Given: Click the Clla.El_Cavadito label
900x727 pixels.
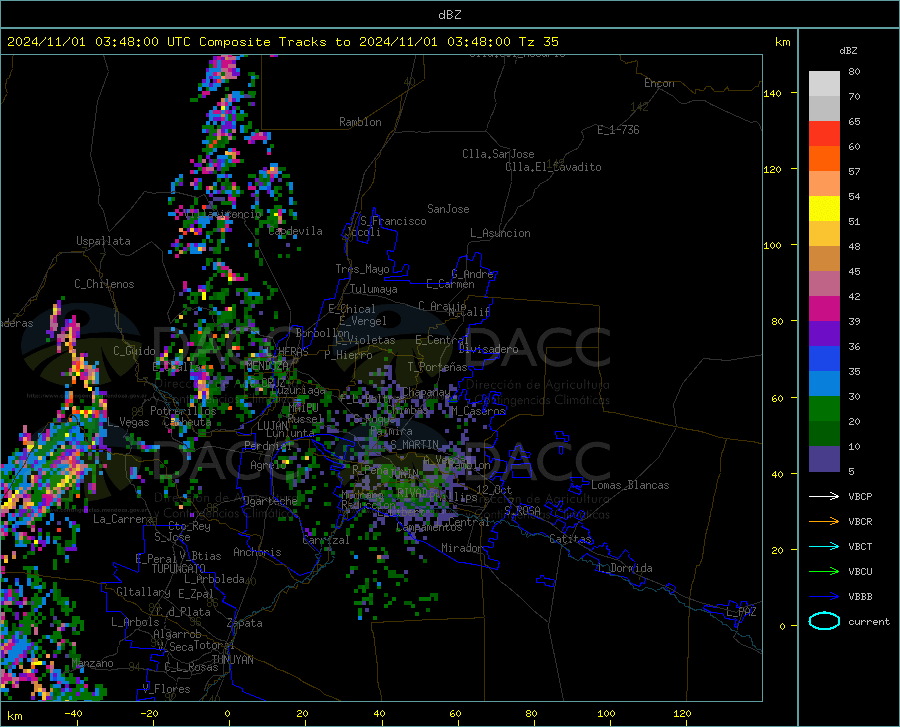Looking at the screenshot, I should click(553, 167).
